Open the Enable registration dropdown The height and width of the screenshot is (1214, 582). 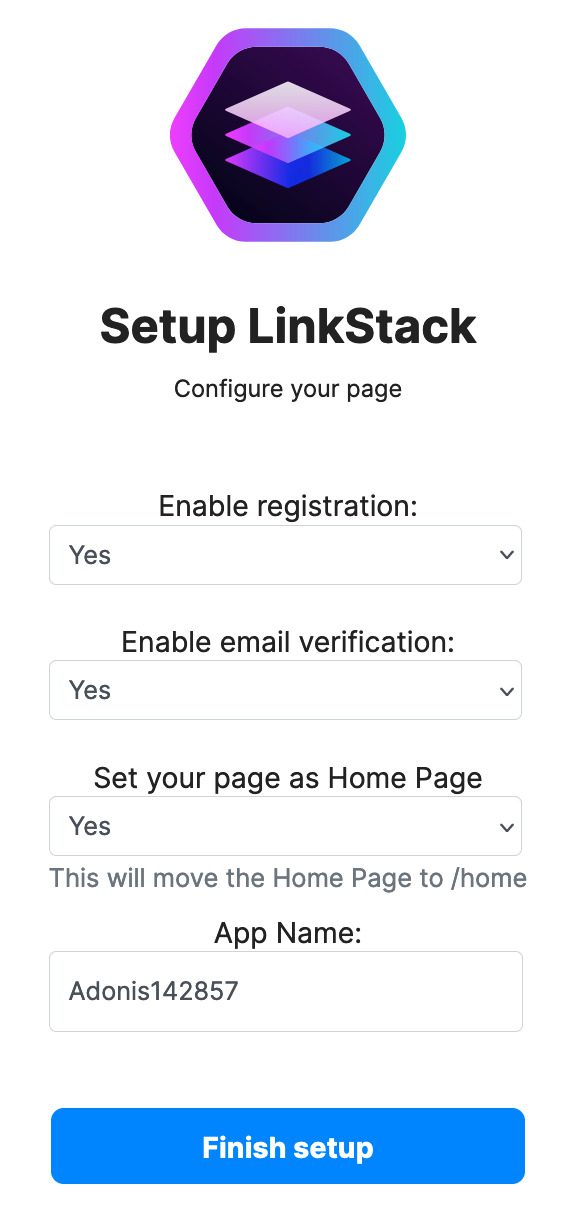(x=286, y=554)
